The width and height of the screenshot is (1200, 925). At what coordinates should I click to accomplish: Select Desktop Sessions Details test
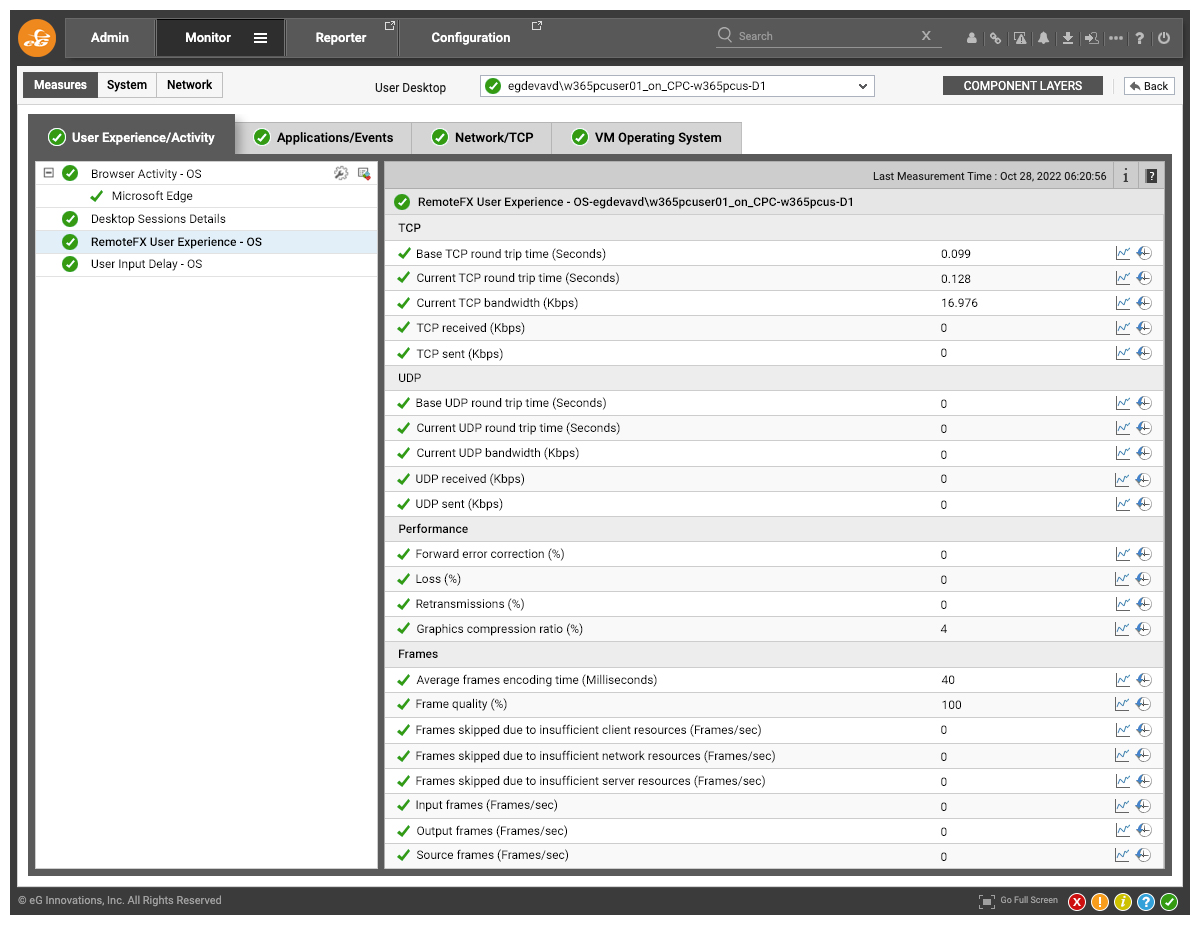pyautogui.click(x=158, y=219)
